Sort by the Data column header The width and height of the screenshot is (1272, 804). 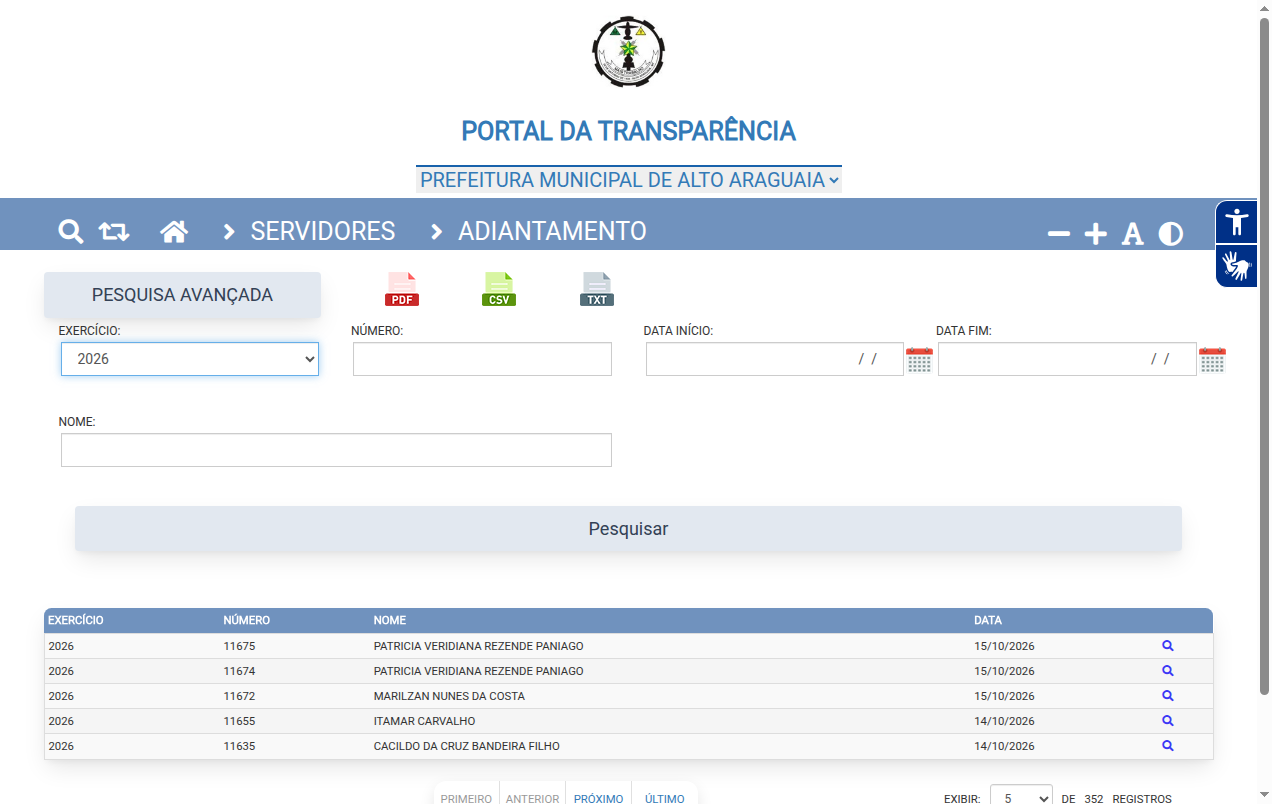988,620
